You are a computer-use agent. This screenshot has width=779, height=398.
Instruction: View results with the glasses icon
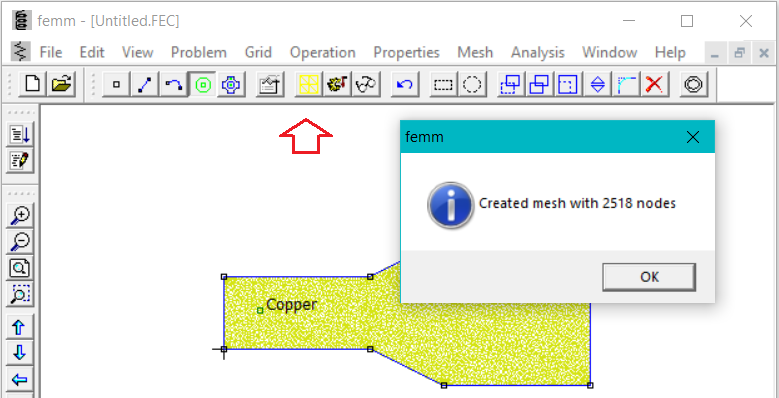(x=366, y=84)
